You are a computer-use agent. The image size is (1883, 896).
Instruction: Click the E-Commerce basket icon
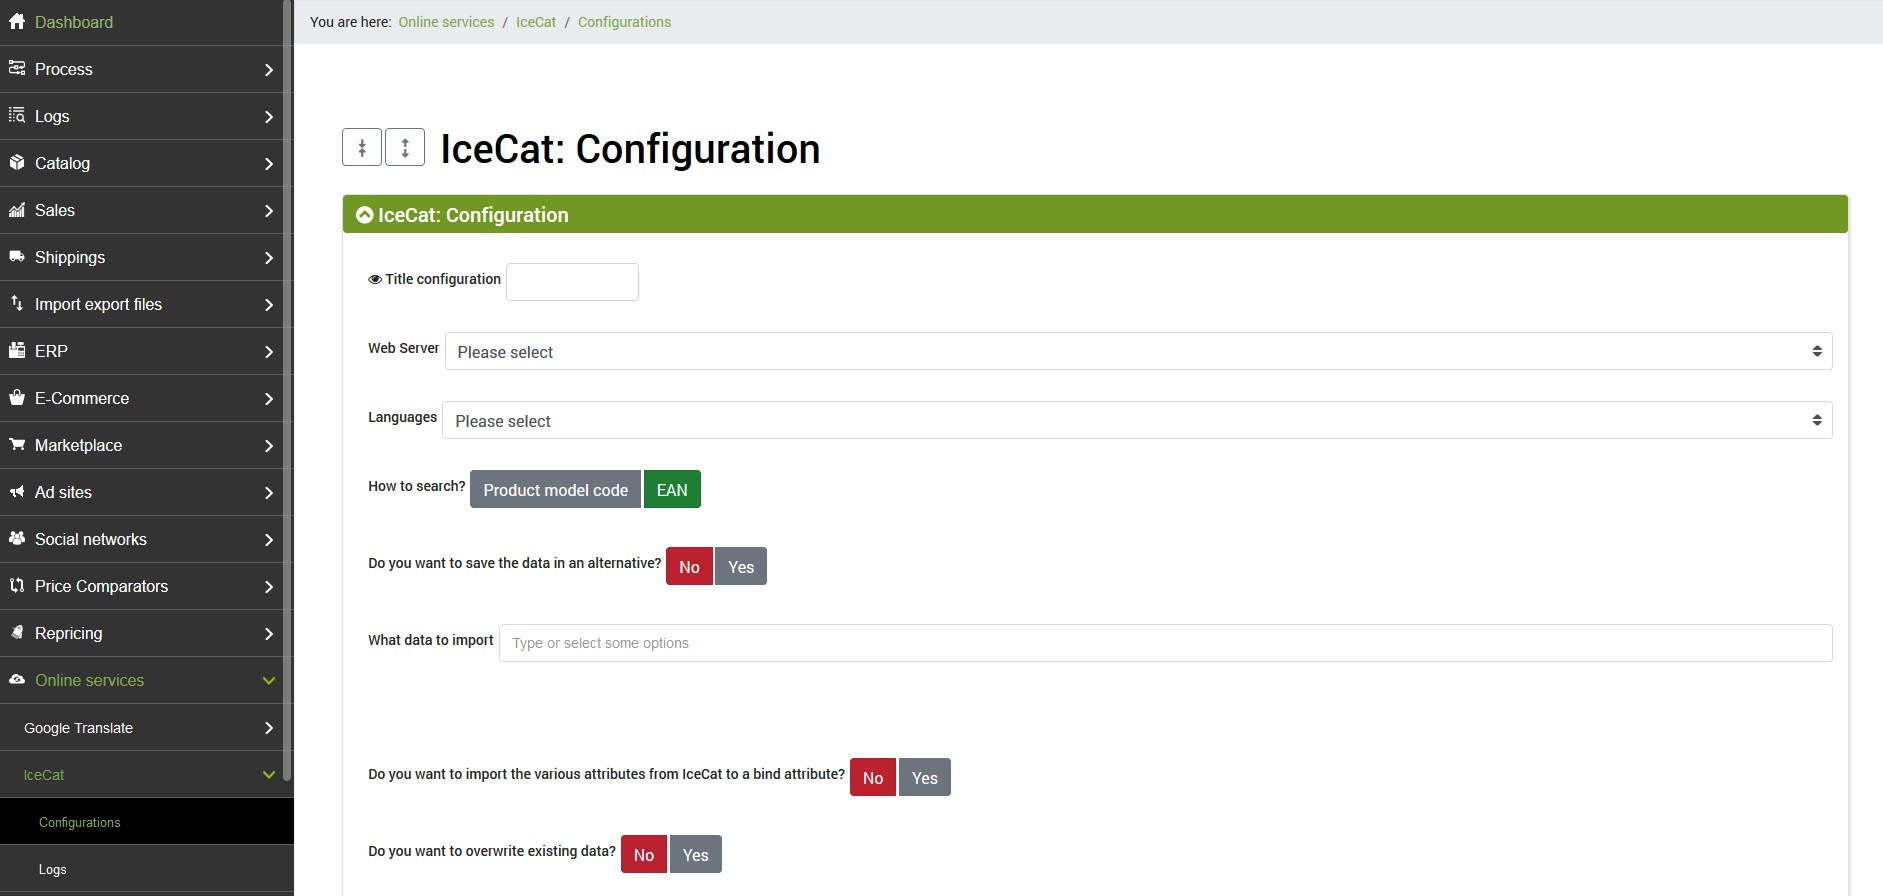point(16,397)
